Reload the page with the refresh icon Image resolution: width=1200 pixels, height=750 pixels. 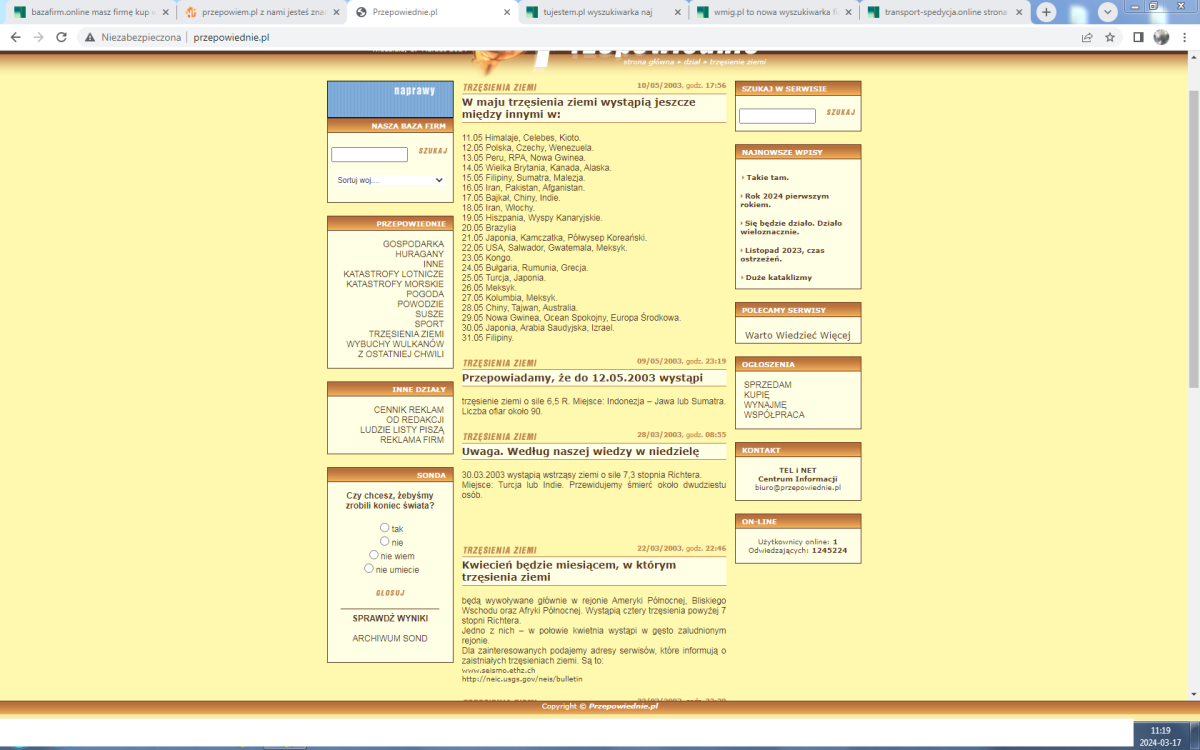tap(61, 37)
